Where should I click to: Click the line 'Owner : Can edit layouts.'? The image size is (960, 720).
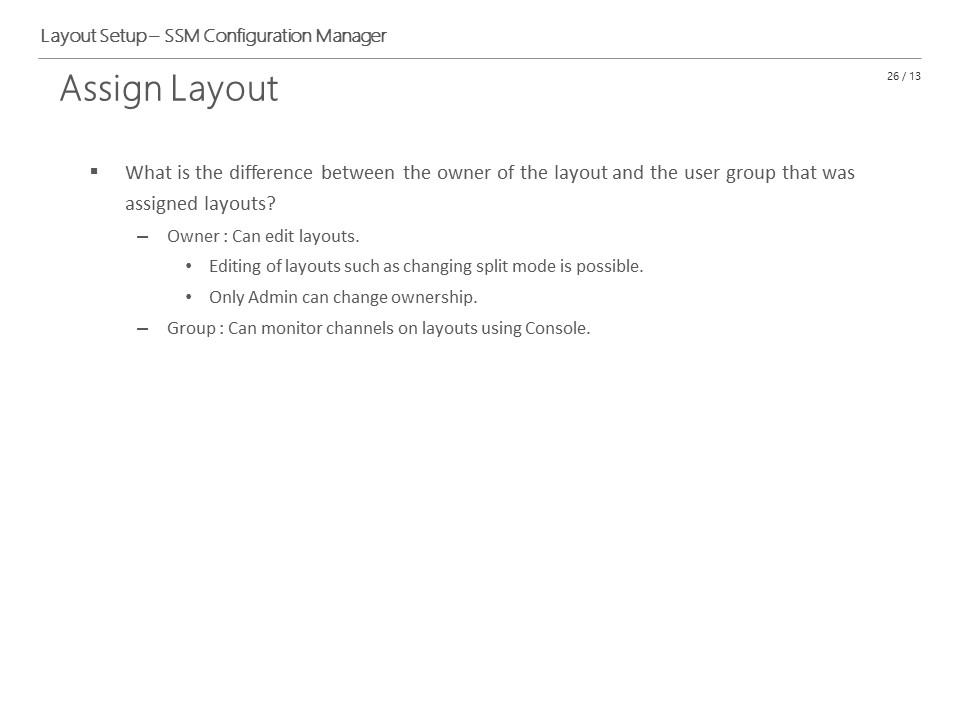pyautogui.click(x=263, y=236)
